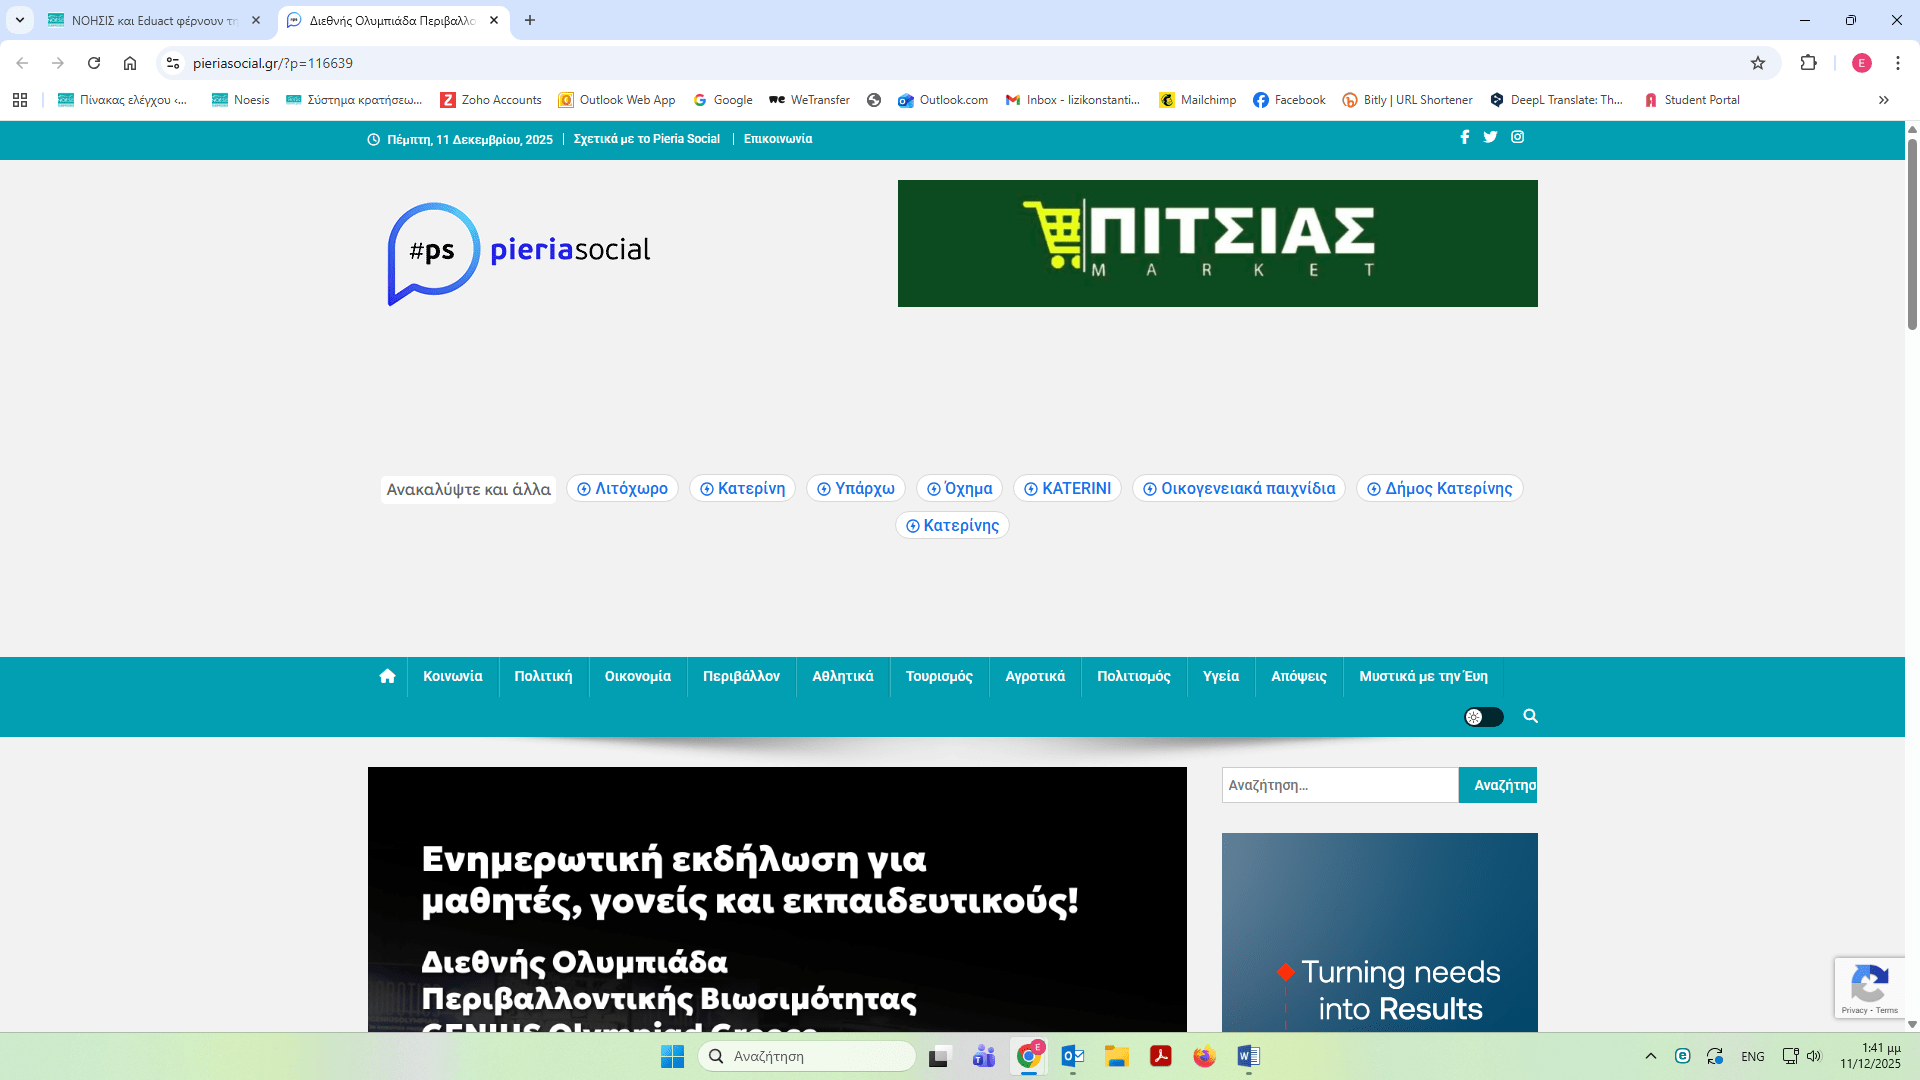Bookmark this page with the star icon

1758,63
